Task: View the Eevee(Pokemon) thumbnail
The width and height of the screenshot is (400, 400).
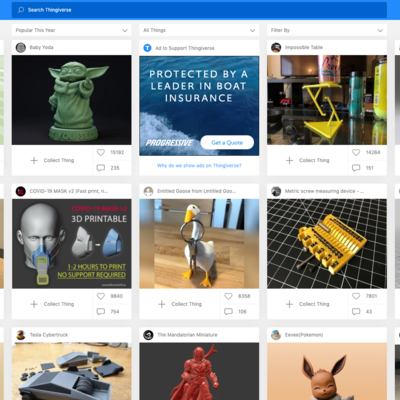Action: 327,371
